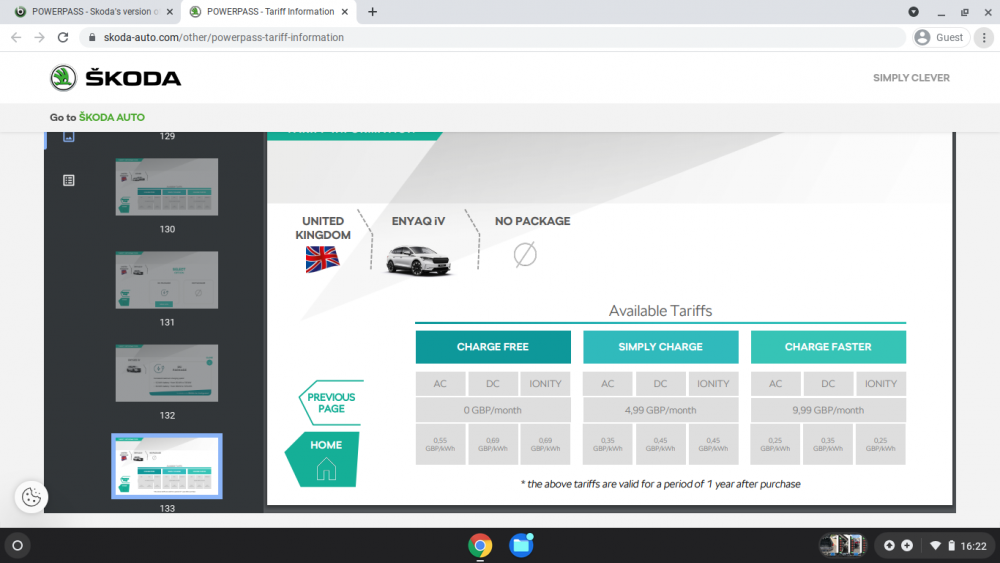This screenshot has width=1000, height=563.
Task: Click the address bar URL field
Action: (x=492, y=38)
